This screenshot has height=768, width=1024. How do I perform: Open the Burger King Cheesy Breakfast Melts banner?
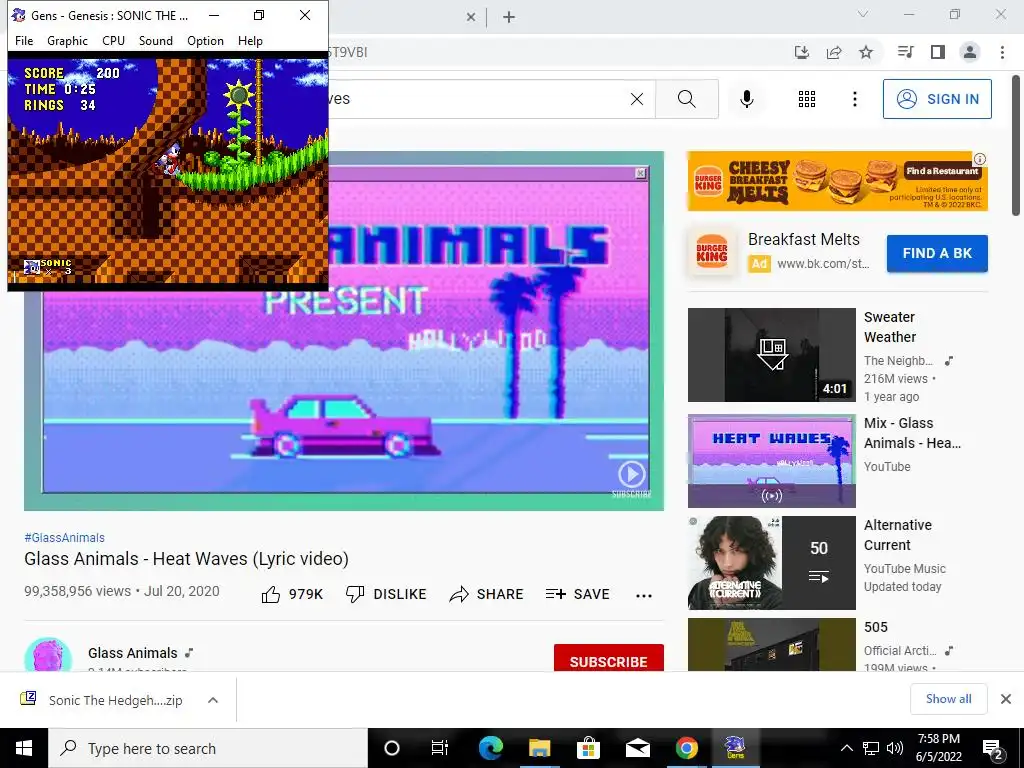[837, 181]
